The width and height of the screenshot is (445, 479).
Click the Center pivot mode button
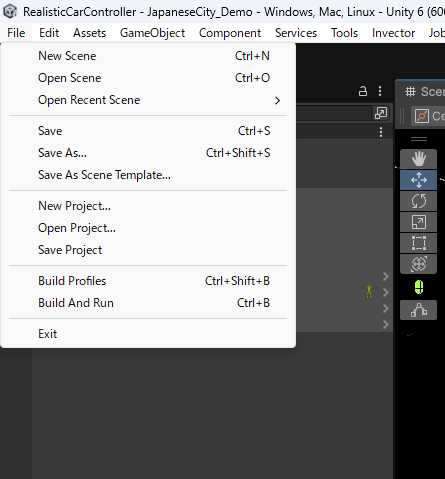coord(429,116)
